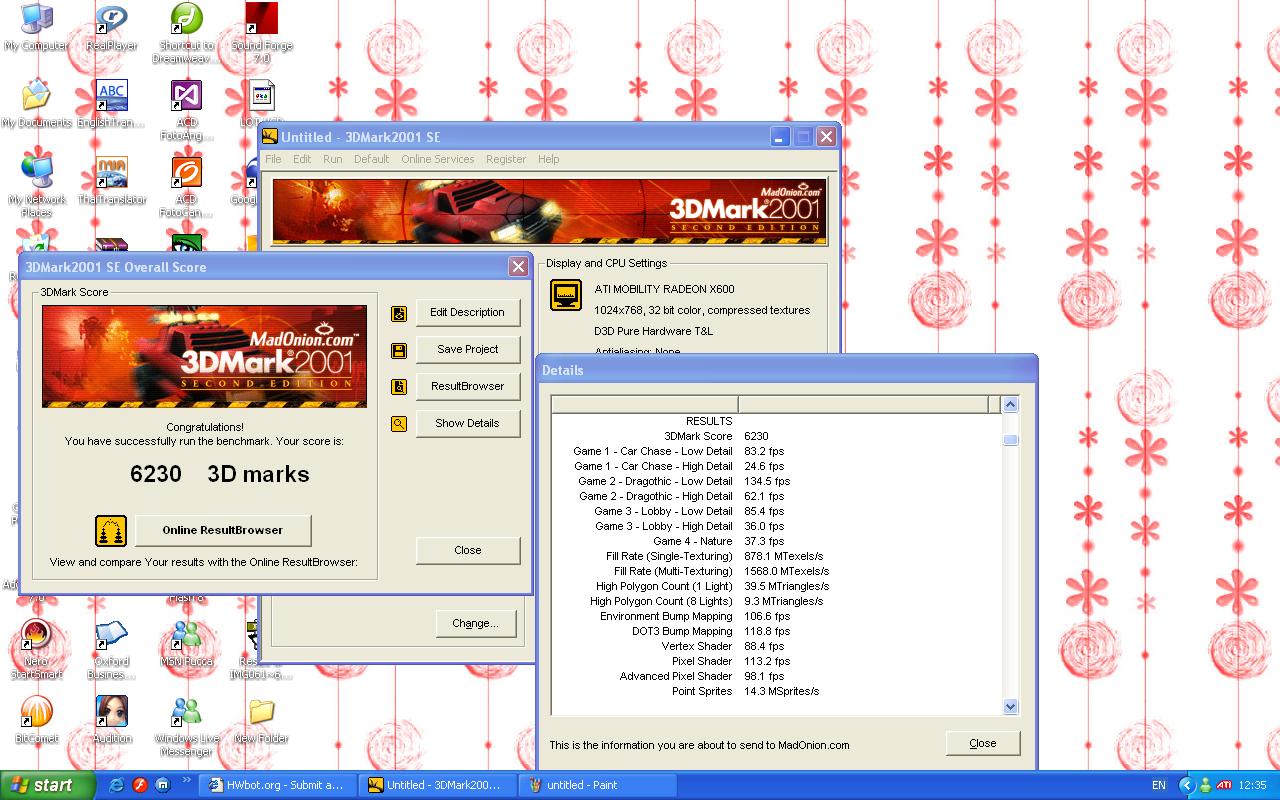Click the Online ResultBrowser podium icon

click(x=111, y=530)
